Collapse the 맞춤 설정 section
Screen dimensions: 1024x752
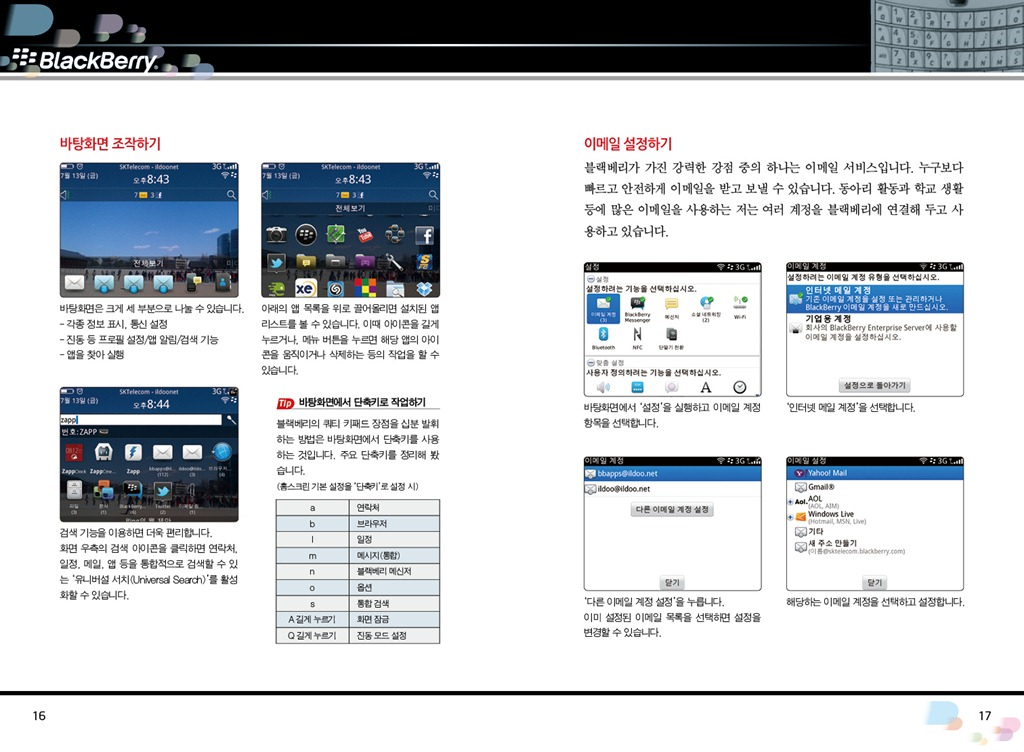(591, 362)
